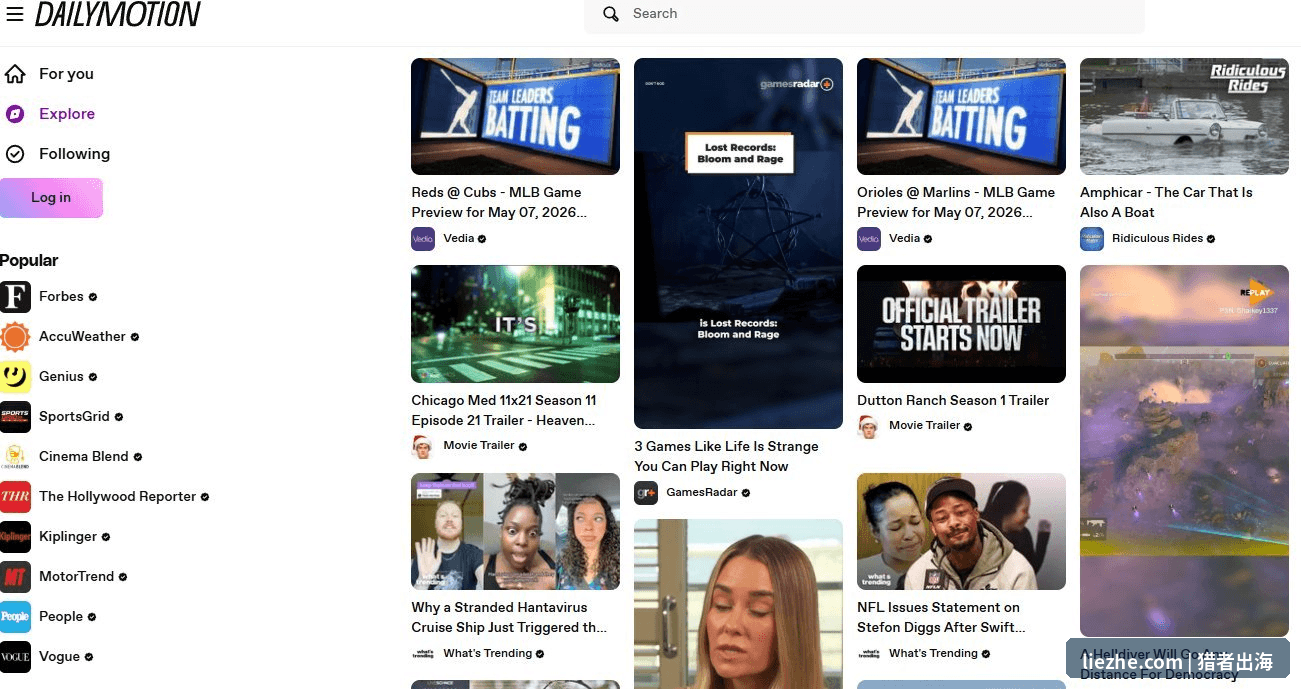Click Movie Trailer avatar under Dutton Ranch
The width and height of the screenshot is (1301, 689).
pyautogui.click(x=869, y=426)
